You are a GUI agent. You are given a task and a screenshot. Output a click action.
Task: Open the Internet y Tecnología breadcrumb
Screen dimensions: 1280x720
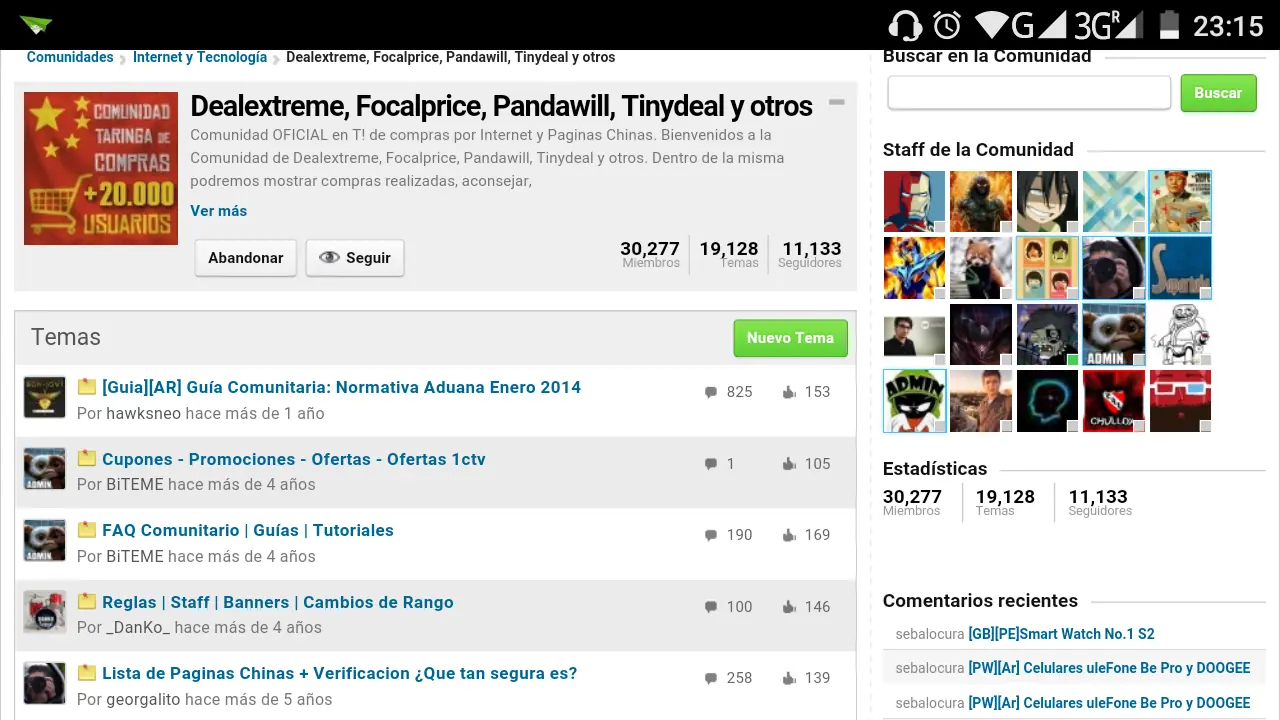(x=200, y=57)
